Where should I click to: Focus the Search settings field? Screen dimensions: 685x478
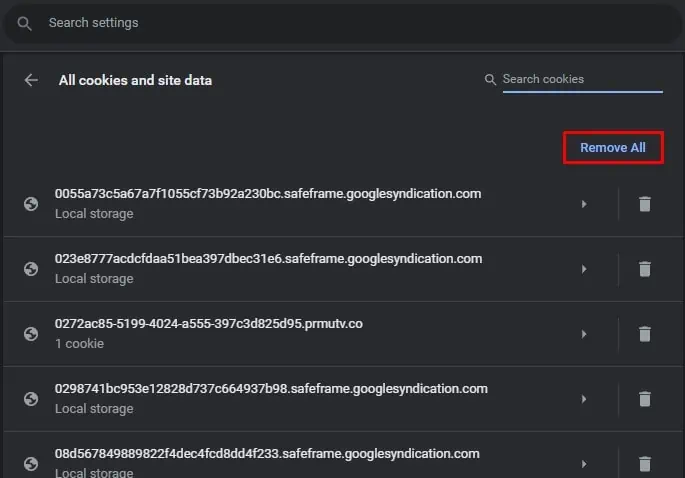[x=342, y=23]
